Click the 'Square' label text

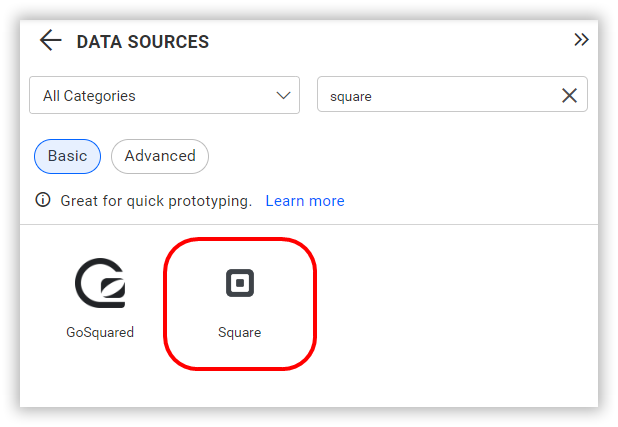pos(240,332)
